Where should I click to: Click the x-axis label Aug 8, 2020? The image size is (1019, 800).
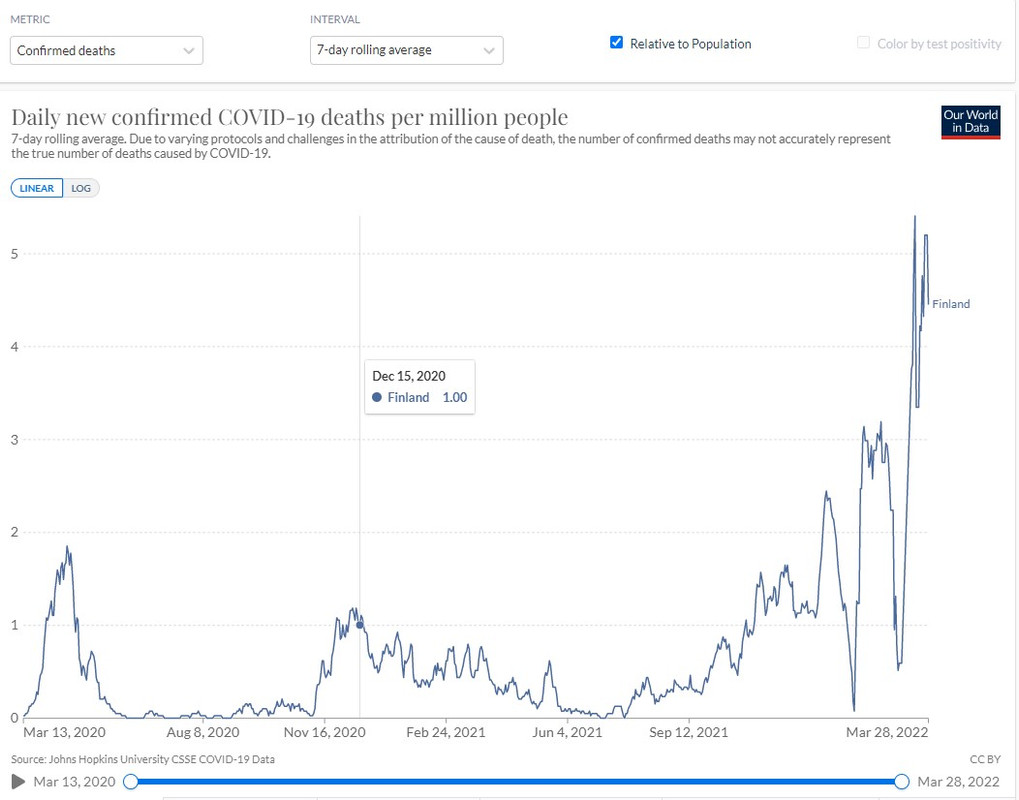point(203,732)
